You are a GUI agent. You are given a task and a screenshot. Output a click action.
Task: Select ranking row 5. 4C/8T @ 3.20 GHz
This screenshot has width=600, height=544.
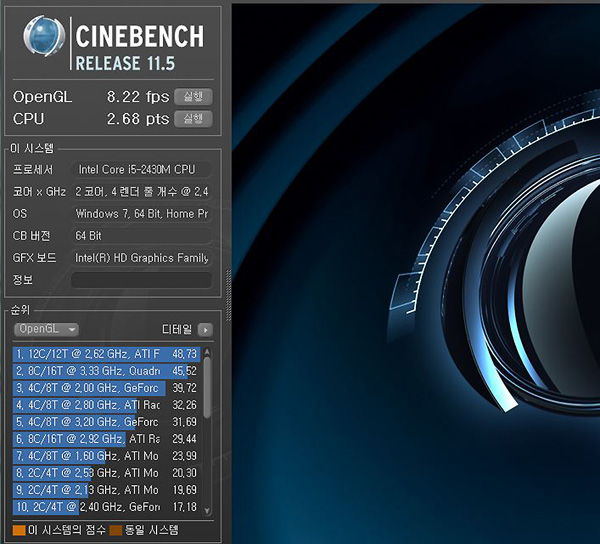click(x=106, y=422)
